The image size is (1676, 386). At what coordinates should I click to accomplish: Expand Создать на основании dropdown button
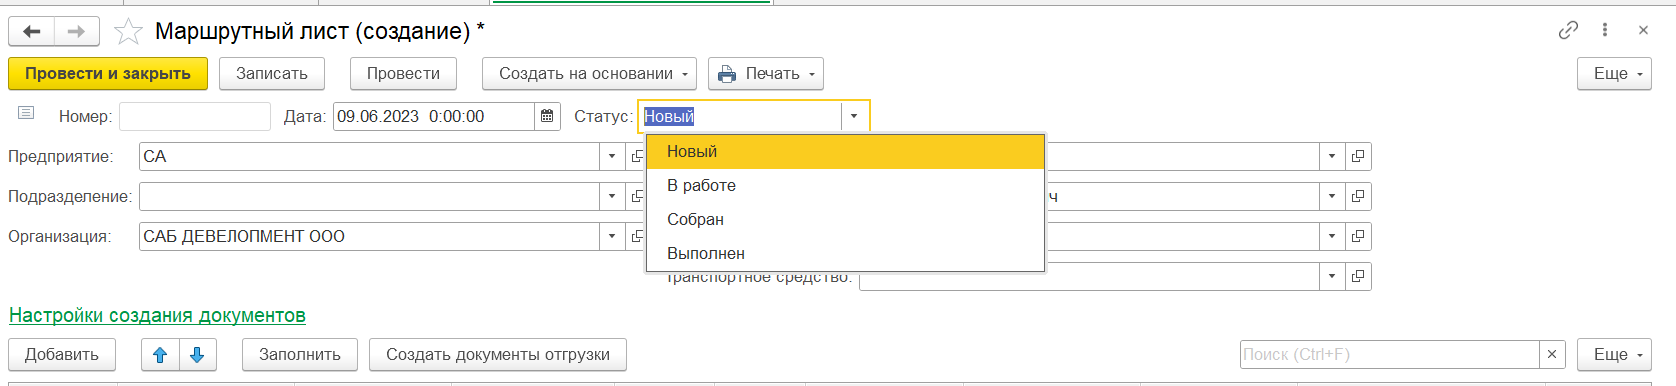pos(590,73)
